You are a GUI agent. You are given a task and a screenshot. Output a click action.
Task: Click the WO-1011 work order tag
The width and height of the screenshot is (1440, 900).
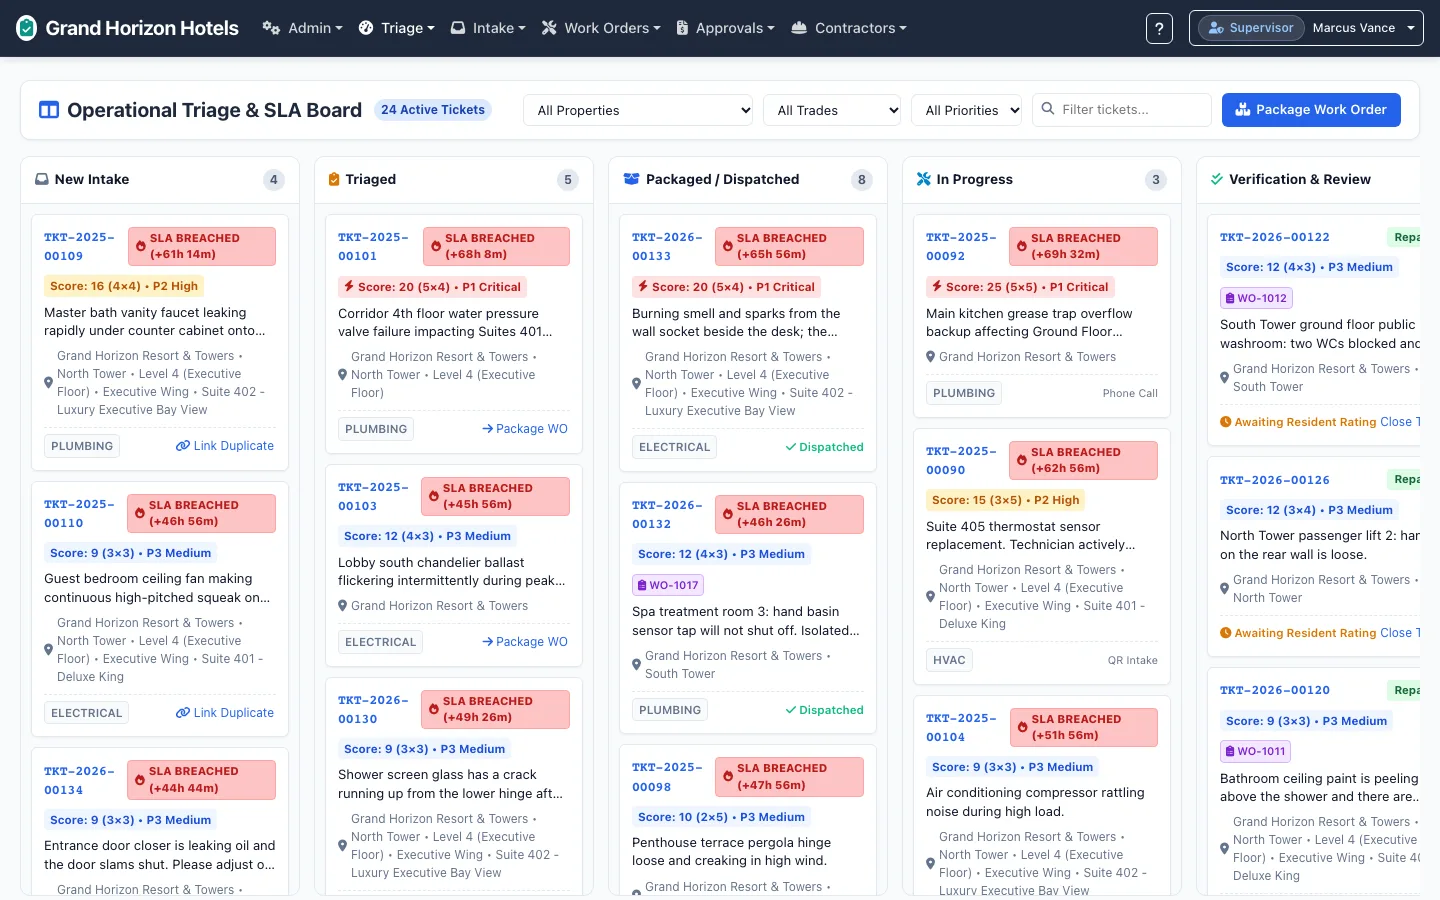1255,751
